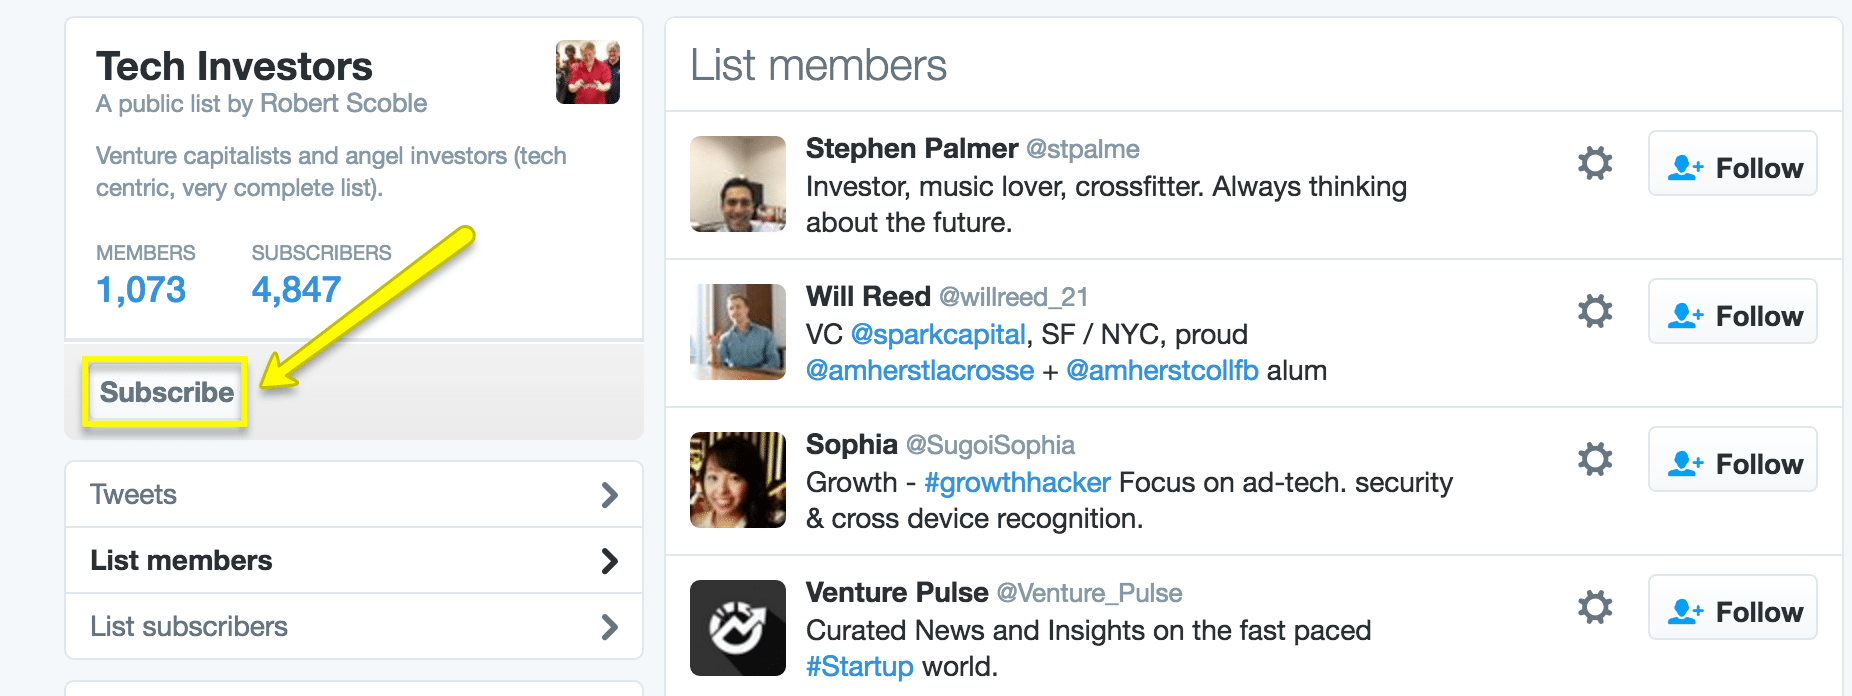Click Robert Scoble's list avatar thumbnail
Image resolution: width=1852 pixels, height=696 pixels.
tap(588, 72)
